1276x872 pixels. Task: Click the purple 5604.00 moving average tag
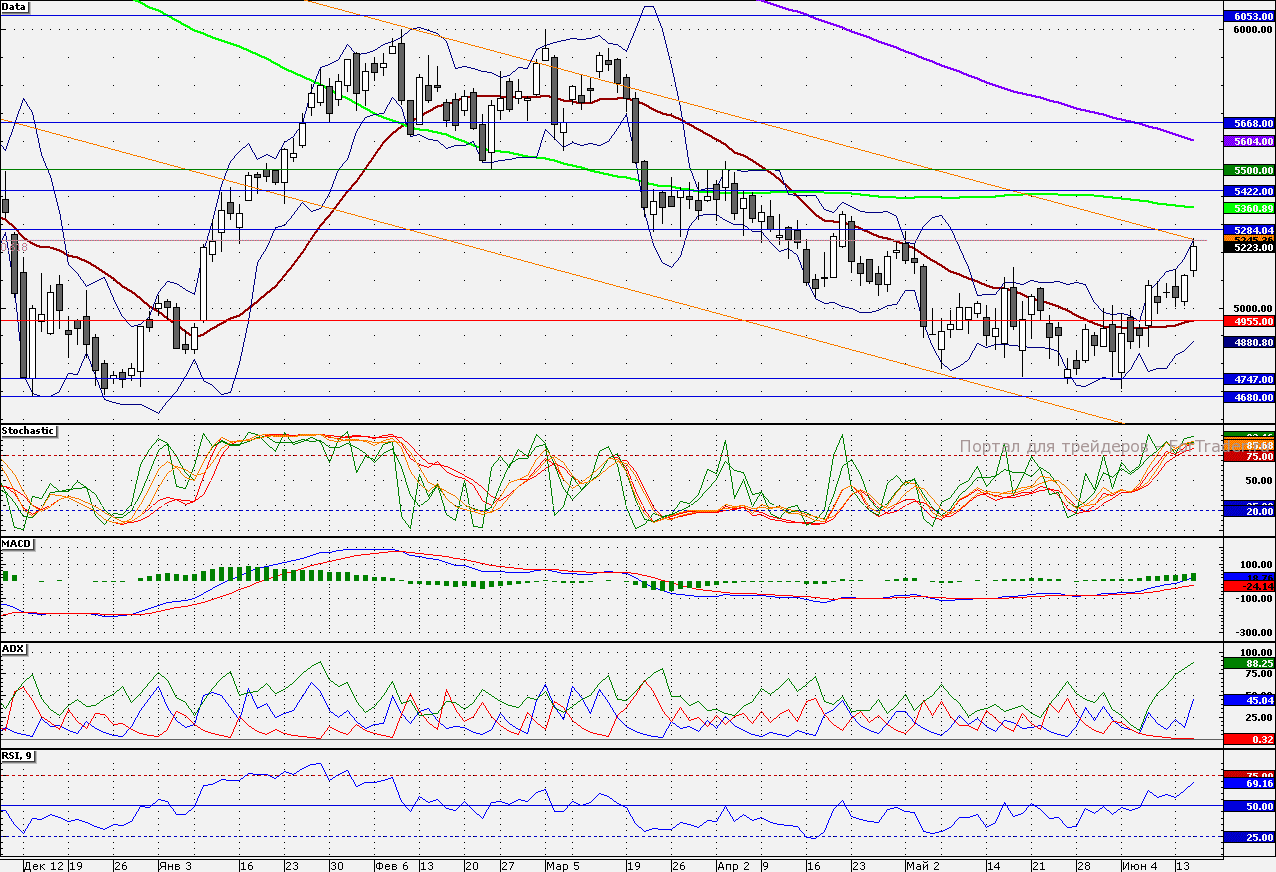tap(1250, 142)
